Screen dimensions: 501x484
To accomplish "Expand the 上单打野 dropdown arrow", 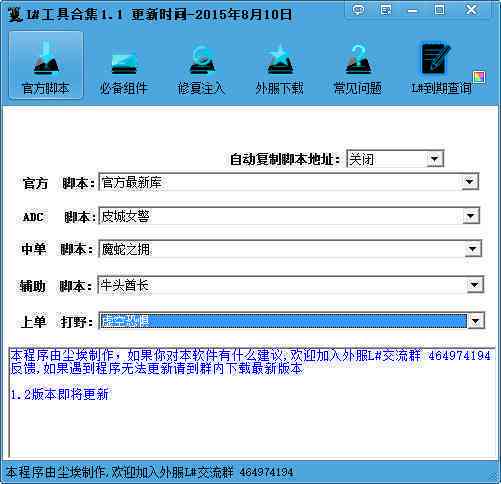I will (x=476, y=321).
